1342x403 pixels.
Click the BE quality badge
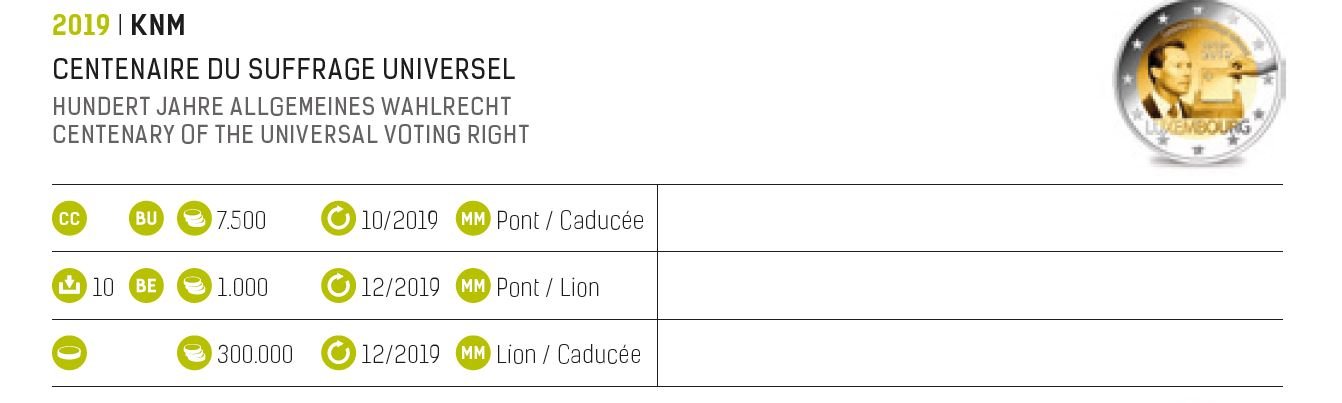146,287
